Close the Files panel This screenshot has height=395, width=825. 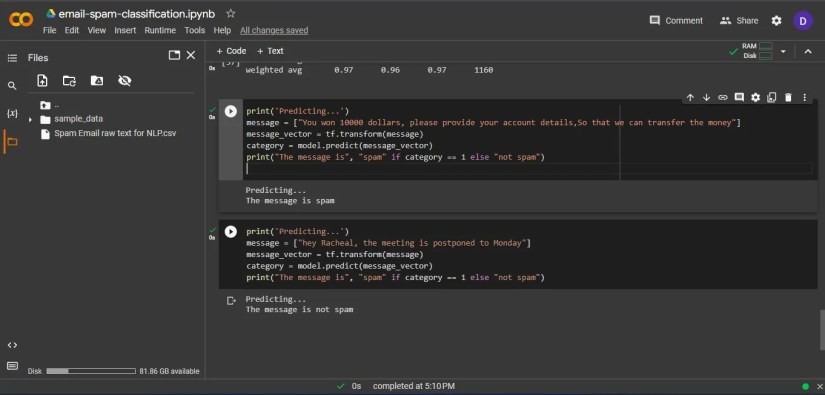191,55
